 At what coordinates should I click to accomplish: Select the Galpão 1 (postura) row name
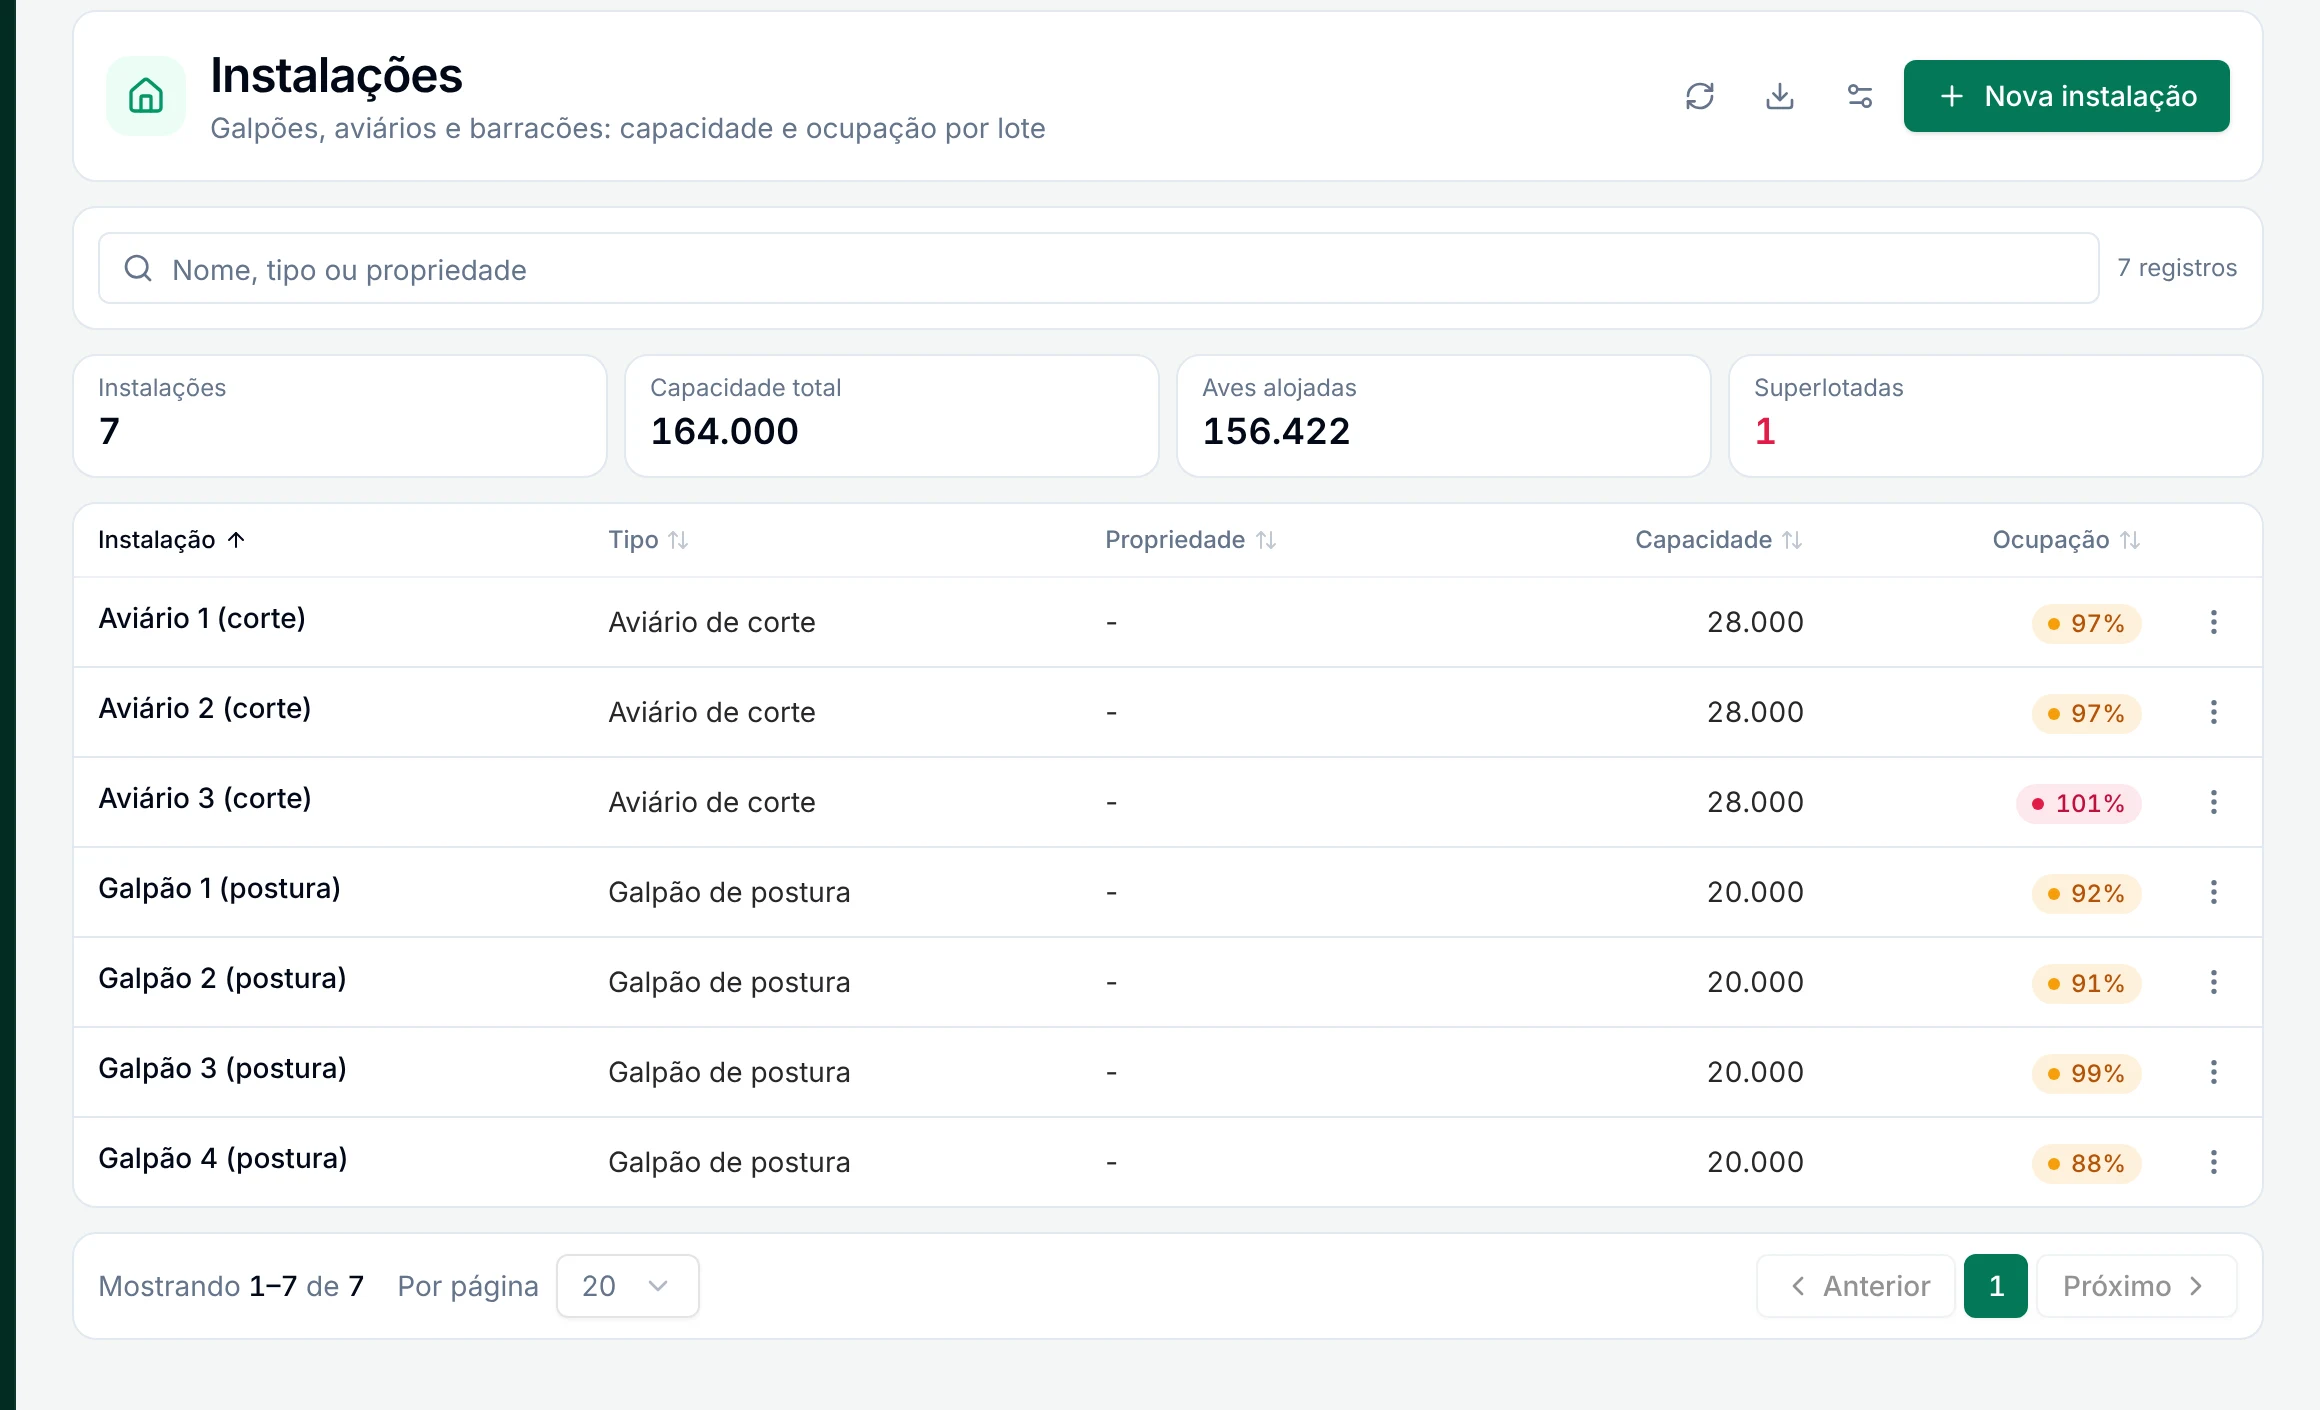tap(219, 888)
